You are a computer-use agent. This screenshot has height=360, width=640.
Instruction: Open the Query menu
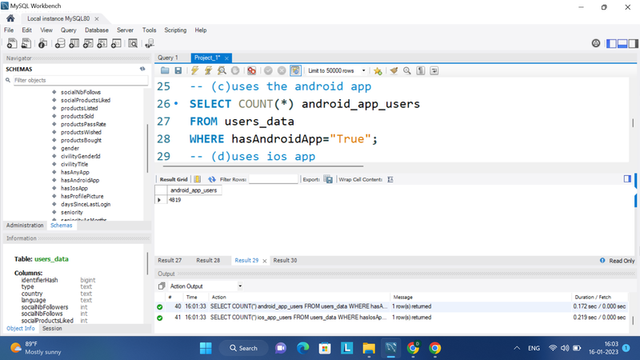tap(69, 30)
